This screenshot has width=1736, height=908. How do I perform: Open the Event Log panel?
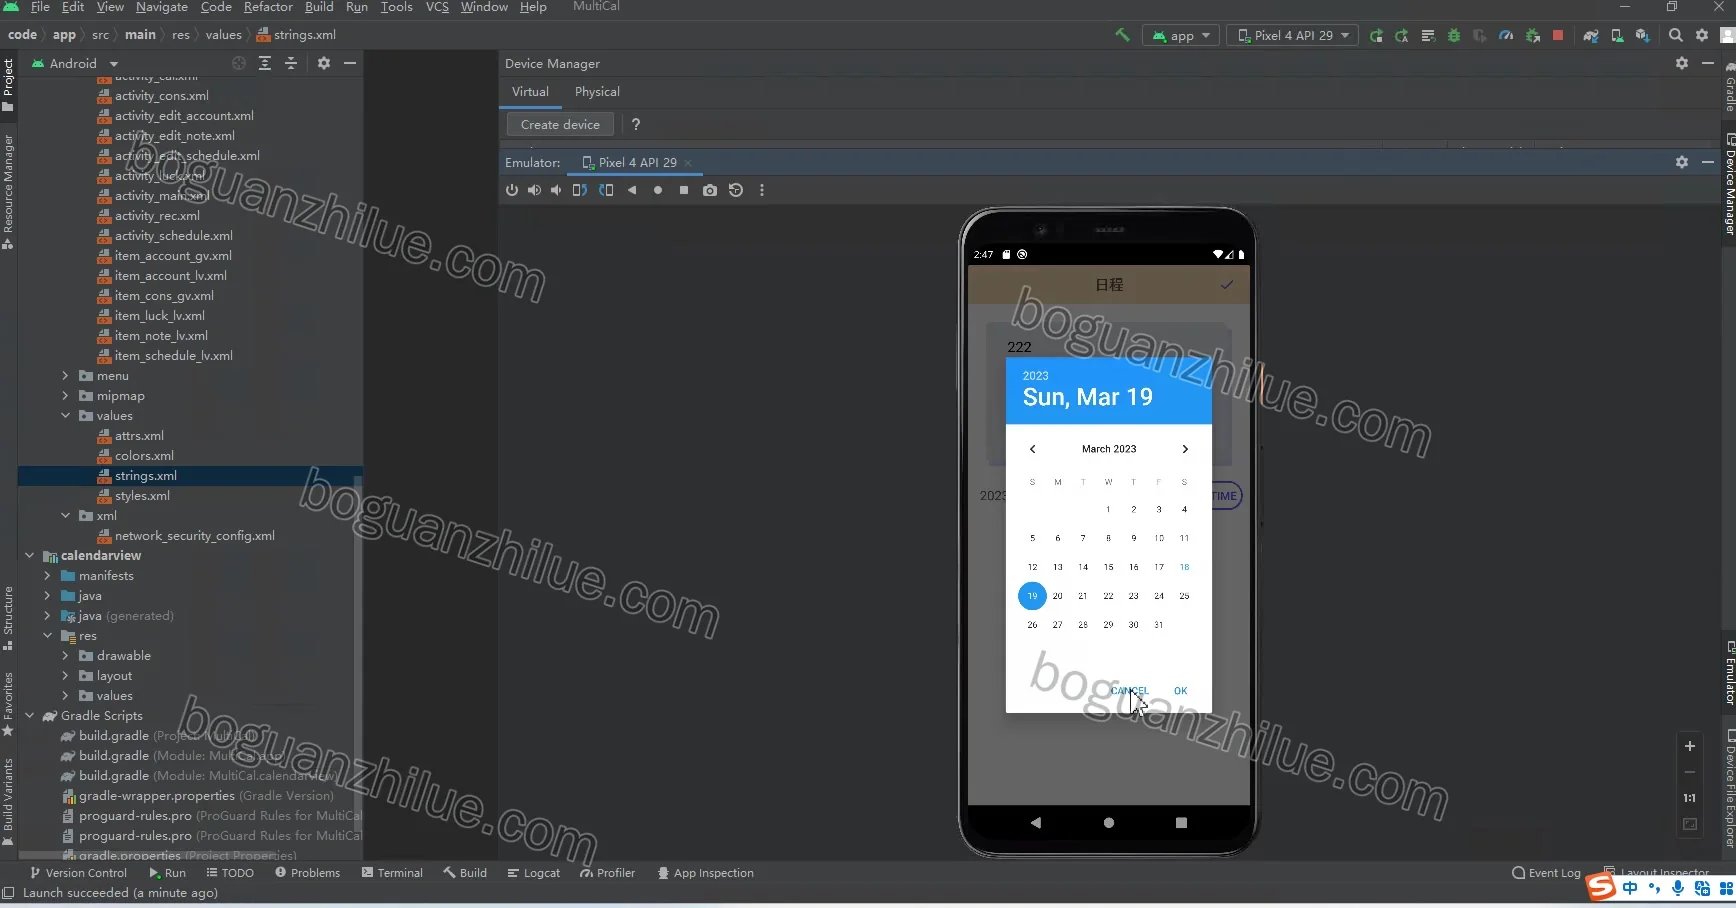[x=1546, y=873]
